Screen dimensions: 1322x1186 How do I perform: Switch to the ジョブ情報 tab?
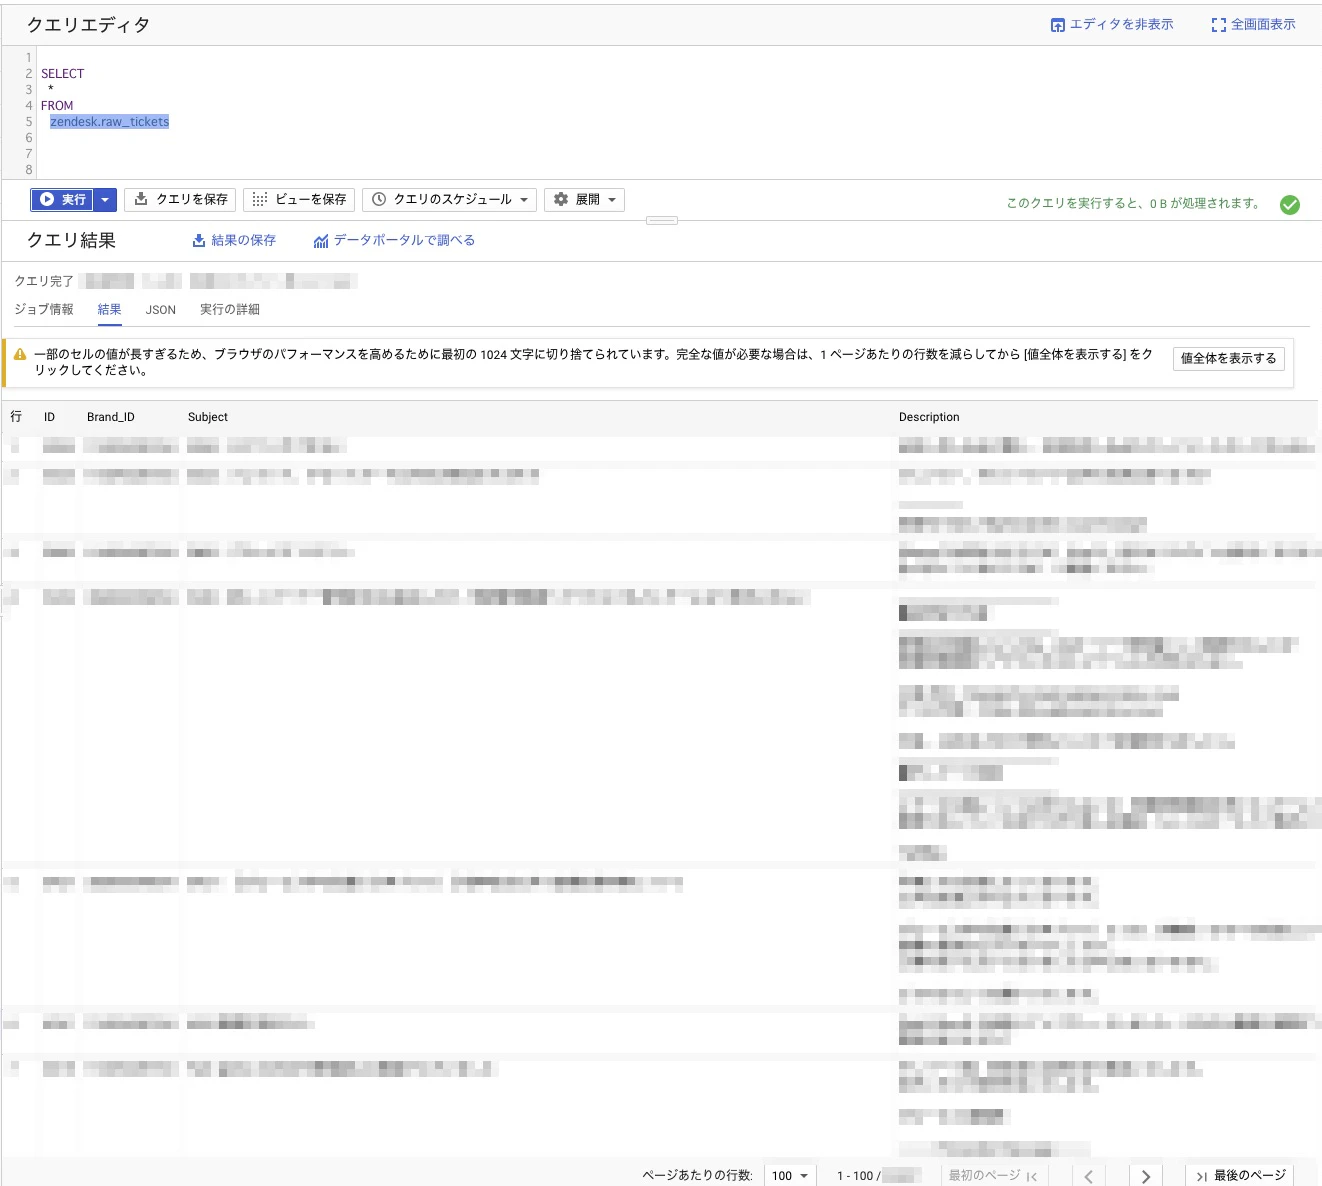pyautogui.click(x=44, y=310)
